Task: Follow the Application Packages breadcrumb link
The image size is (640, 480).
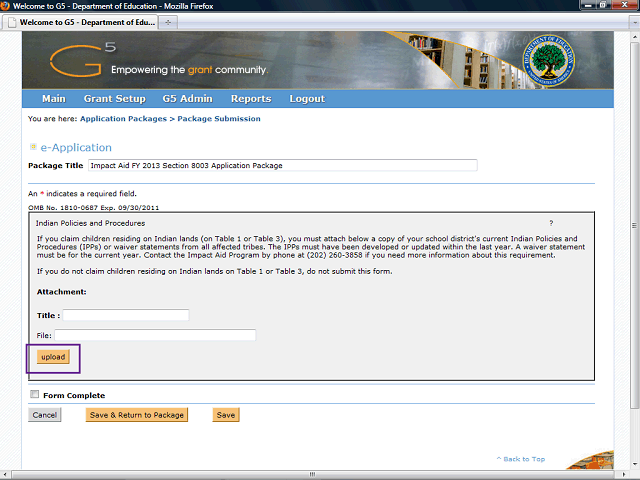Action: pos(123,119)
